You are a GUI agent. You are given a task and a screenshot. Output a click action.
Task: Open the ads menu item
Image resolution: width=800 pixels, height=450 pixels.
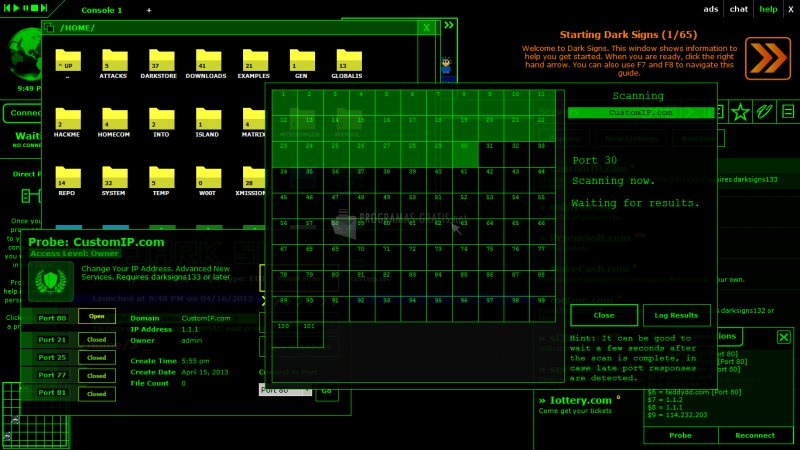point(711,9)
